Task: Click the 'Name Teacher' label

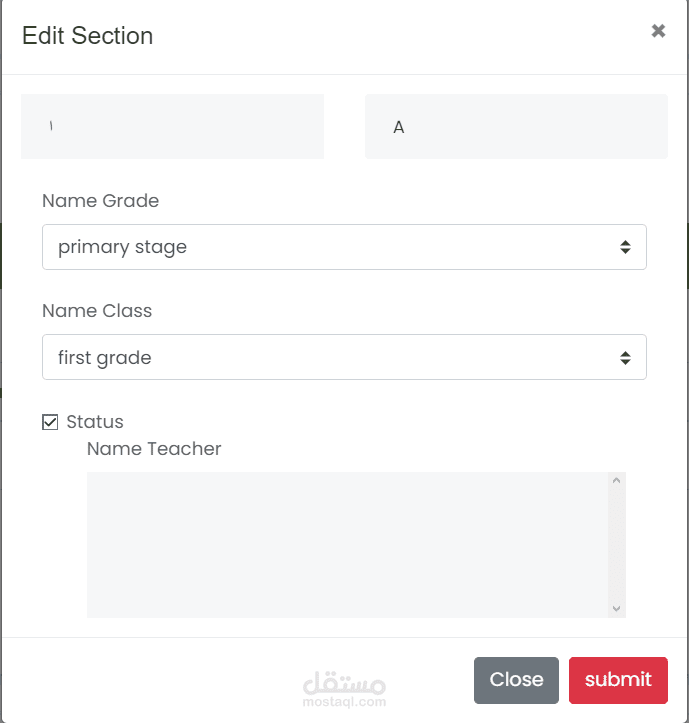Action: [x=154, y=449]
